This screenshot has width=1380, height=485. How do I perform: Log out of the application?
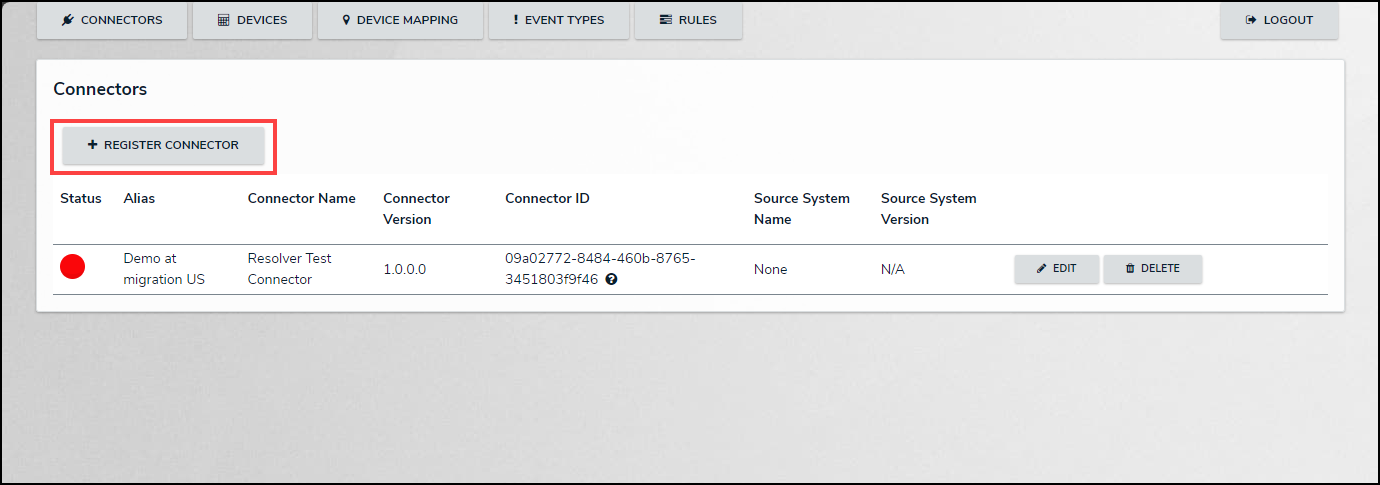point(1279,20)
